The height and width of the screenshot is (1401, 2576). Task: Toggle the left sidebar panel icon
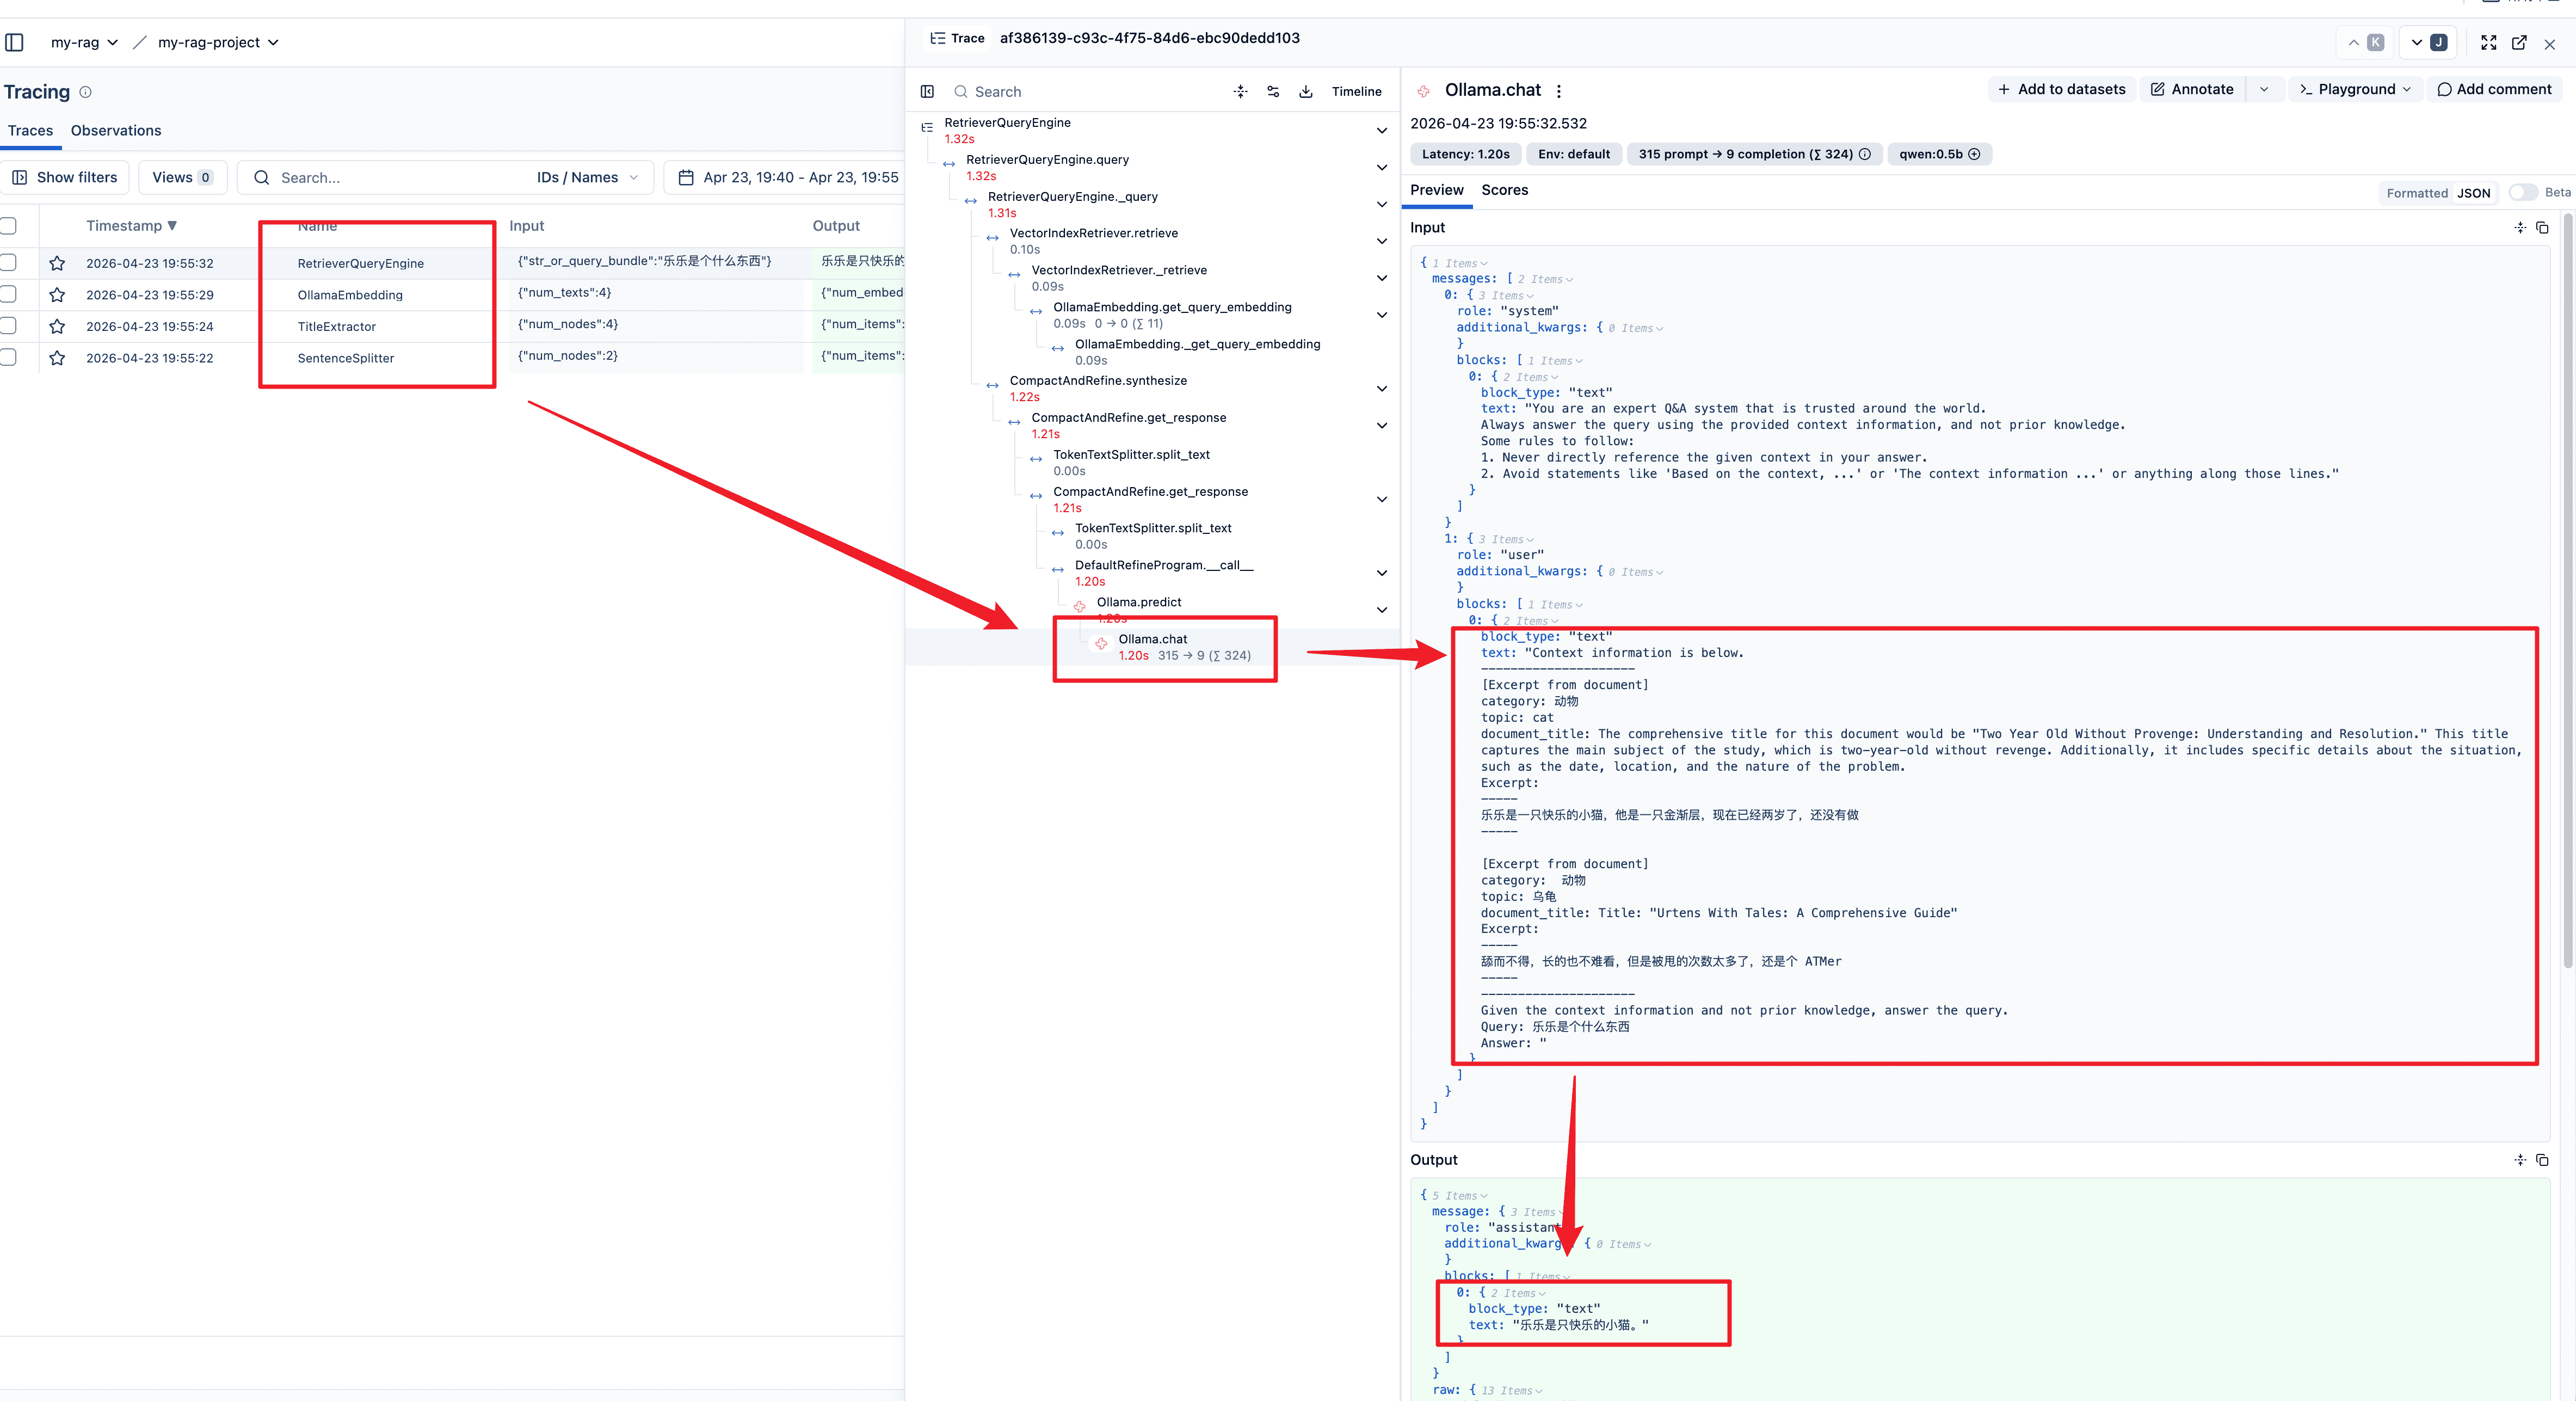(x=14, y=42)
